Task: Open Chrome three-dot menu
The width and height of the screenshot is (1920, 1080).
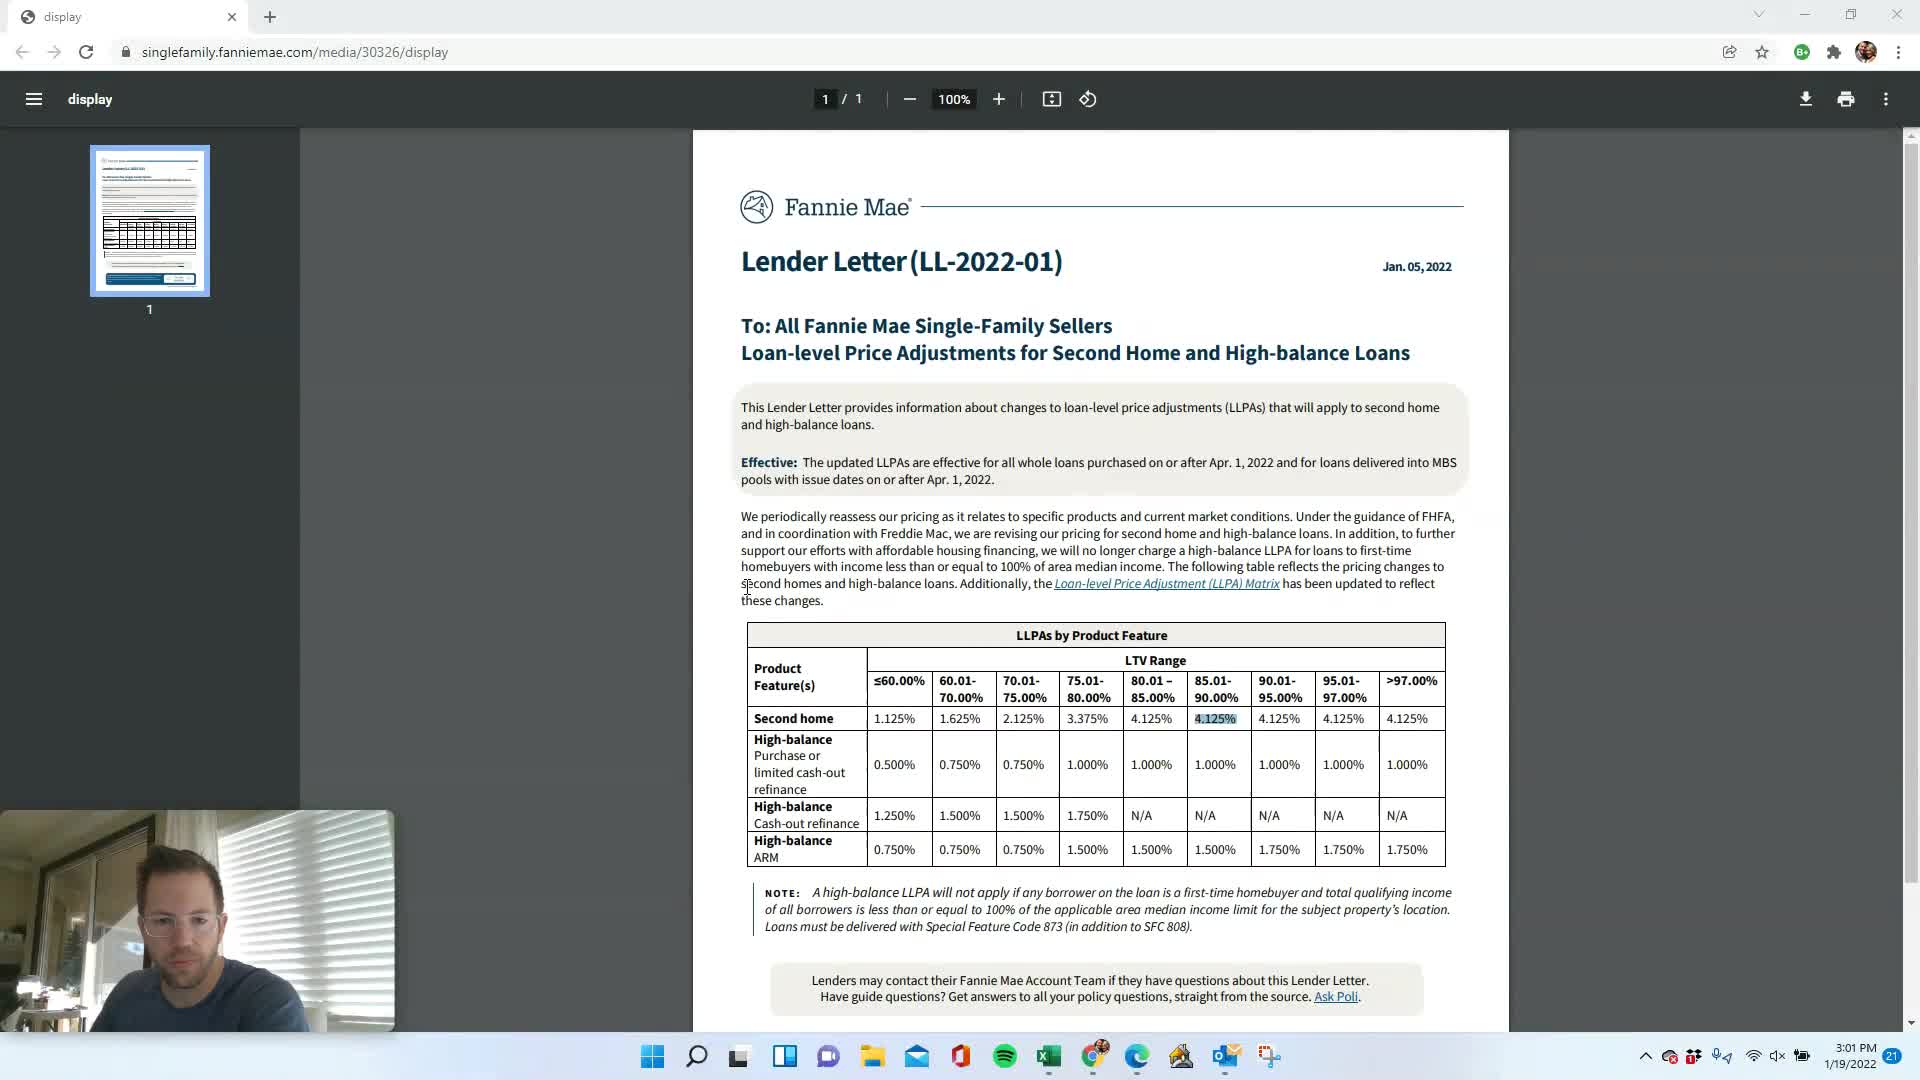Action: [x=1898, y=52]
